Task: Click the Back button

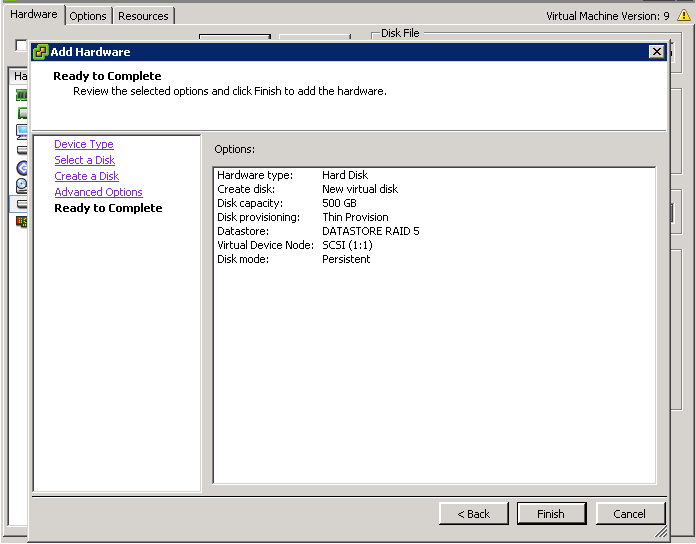Action: (474, 514)
